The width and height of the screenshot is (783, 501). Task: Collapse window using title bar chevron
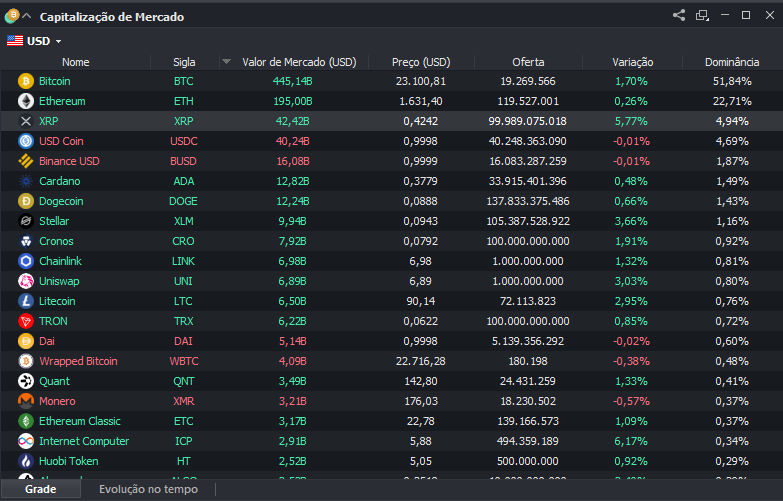tap(27, 16)
